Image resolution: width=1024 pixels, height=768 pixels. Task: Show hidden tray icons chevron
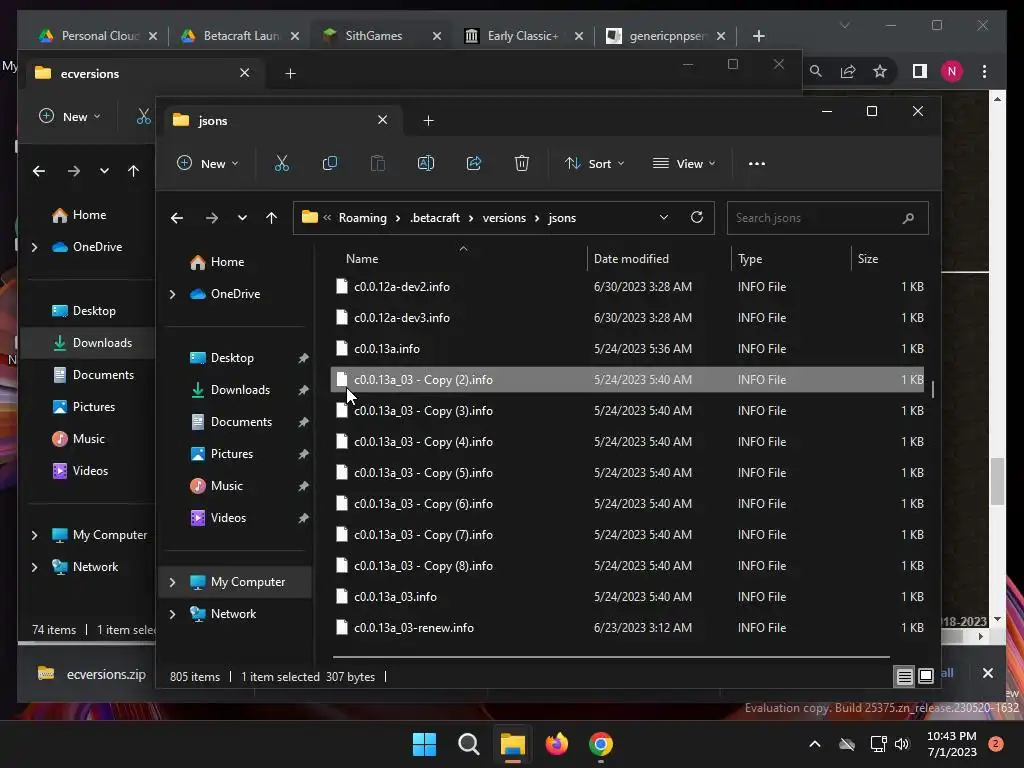pyautogui.click(x=815, y=744)
